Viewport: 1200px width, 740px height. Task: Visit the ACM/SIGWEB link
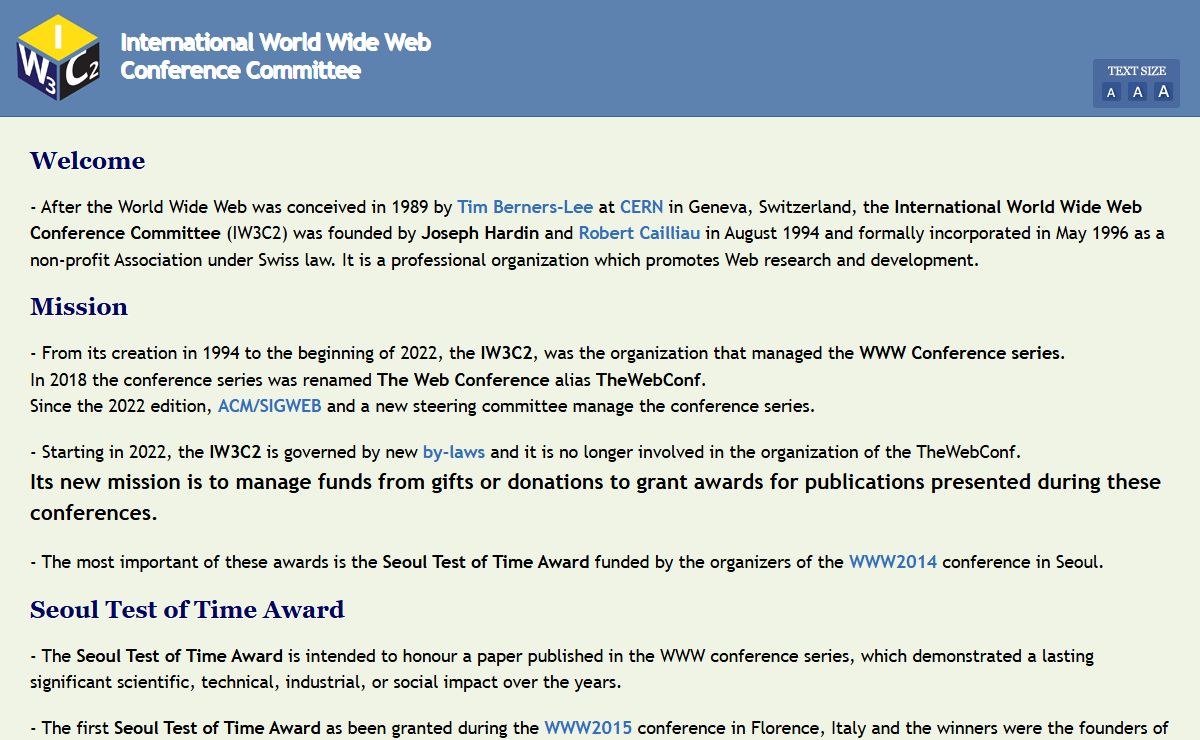[270, 406]
